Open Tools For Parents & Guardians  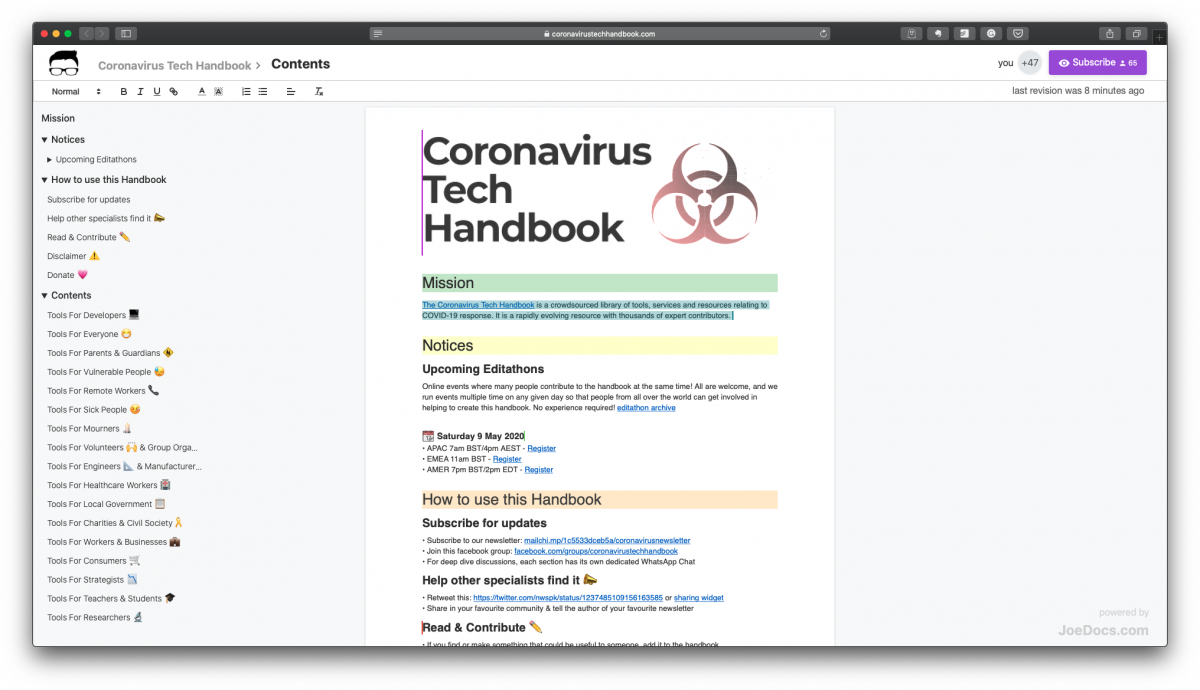[x=111, y=353]
